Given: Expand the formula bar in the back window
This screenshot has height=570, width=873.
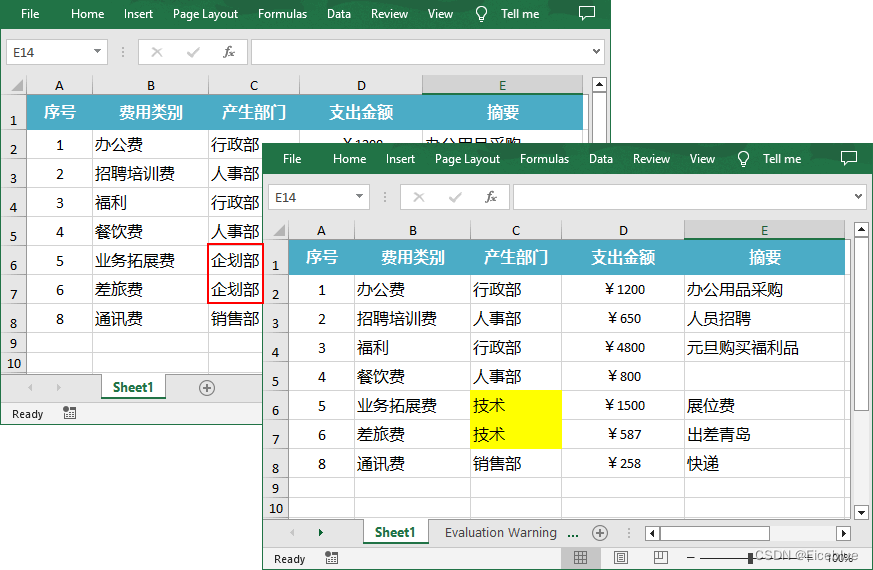Looking at the screenshot, I should 596,51.
